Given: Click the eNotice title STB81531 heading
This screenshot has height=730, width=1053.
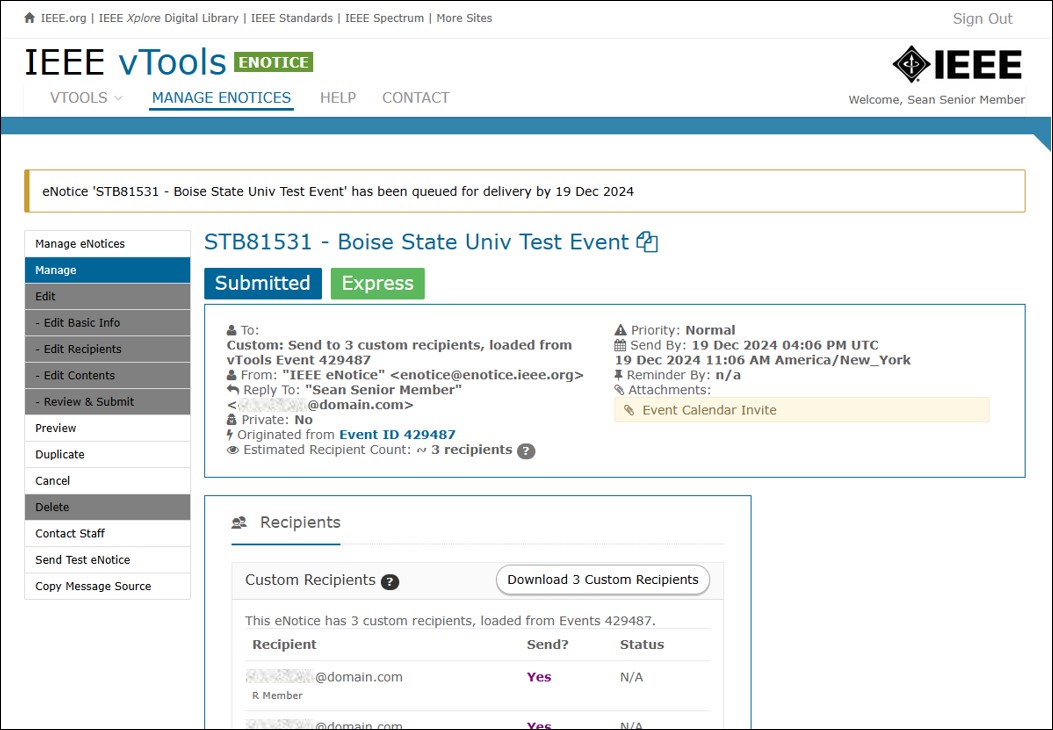Looking at the screenshot, I should [416, 242].
